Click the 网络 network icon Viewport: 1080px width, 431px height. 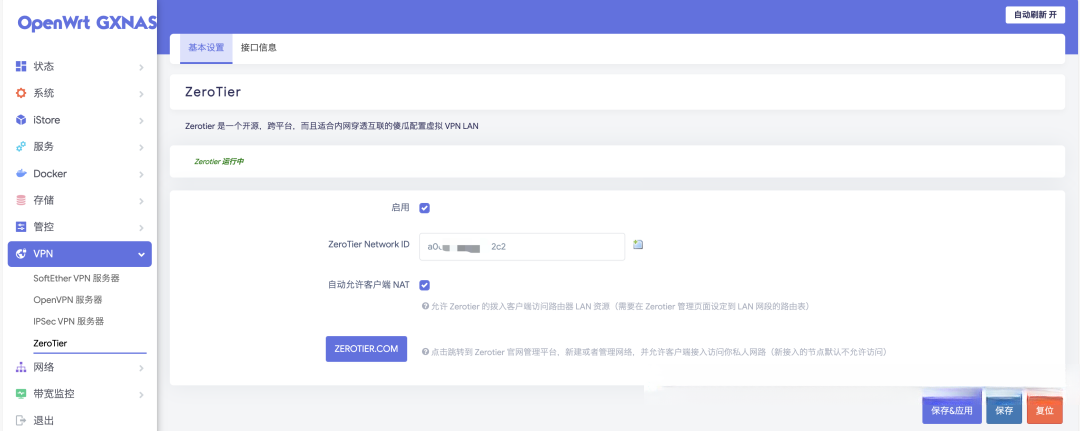[21, 368]
